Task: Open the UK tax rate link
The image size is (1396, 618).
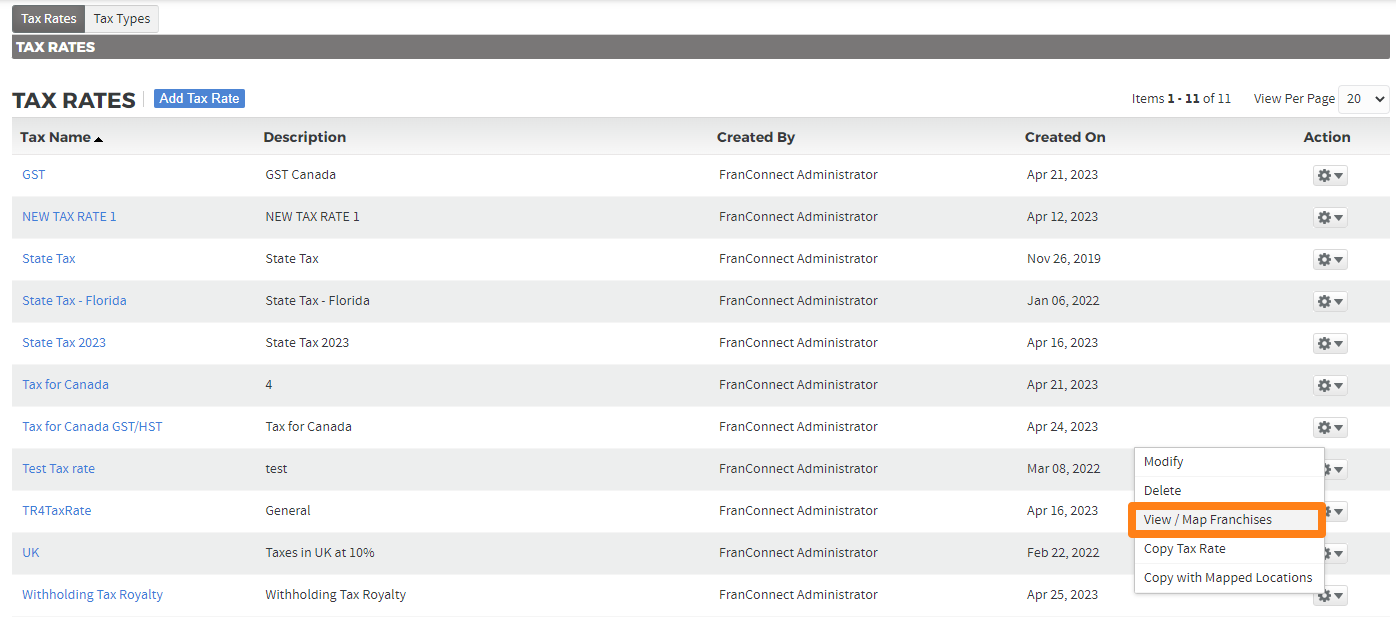Action: 31,553
